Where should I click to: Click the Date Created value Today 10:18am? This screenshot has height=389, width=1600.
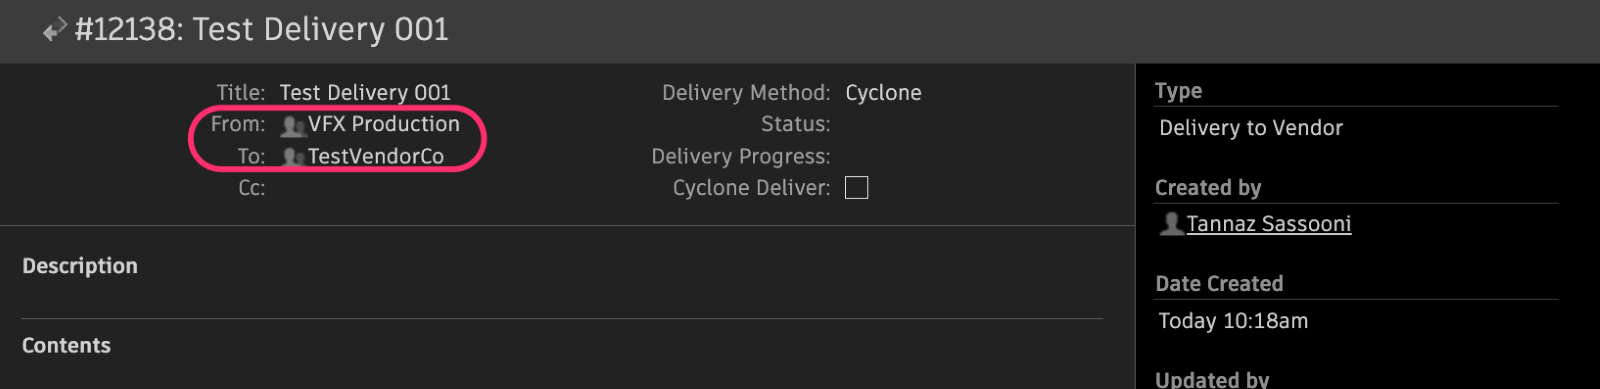[1233, 321]
